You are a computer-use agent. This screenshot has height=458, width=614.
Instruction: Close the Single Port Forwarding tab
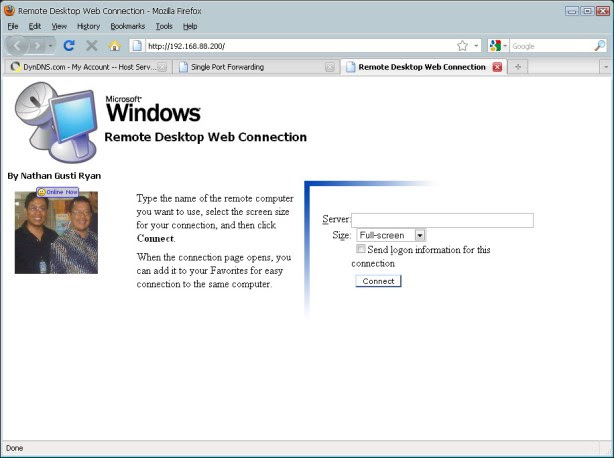330,67
